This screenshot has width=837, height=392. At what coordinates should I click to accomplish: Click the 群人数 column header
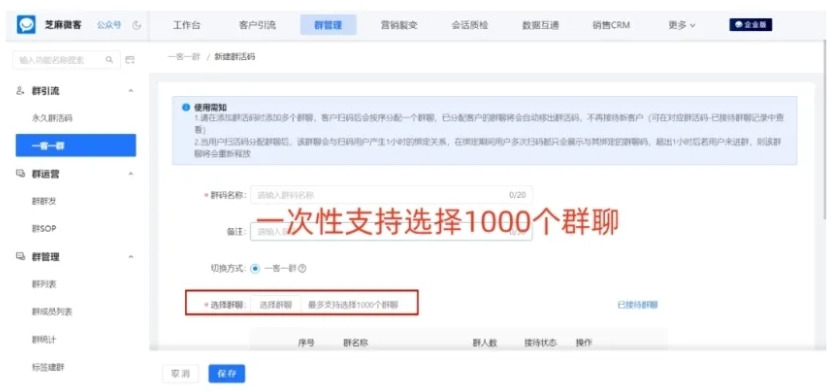(x=485, y=343)
